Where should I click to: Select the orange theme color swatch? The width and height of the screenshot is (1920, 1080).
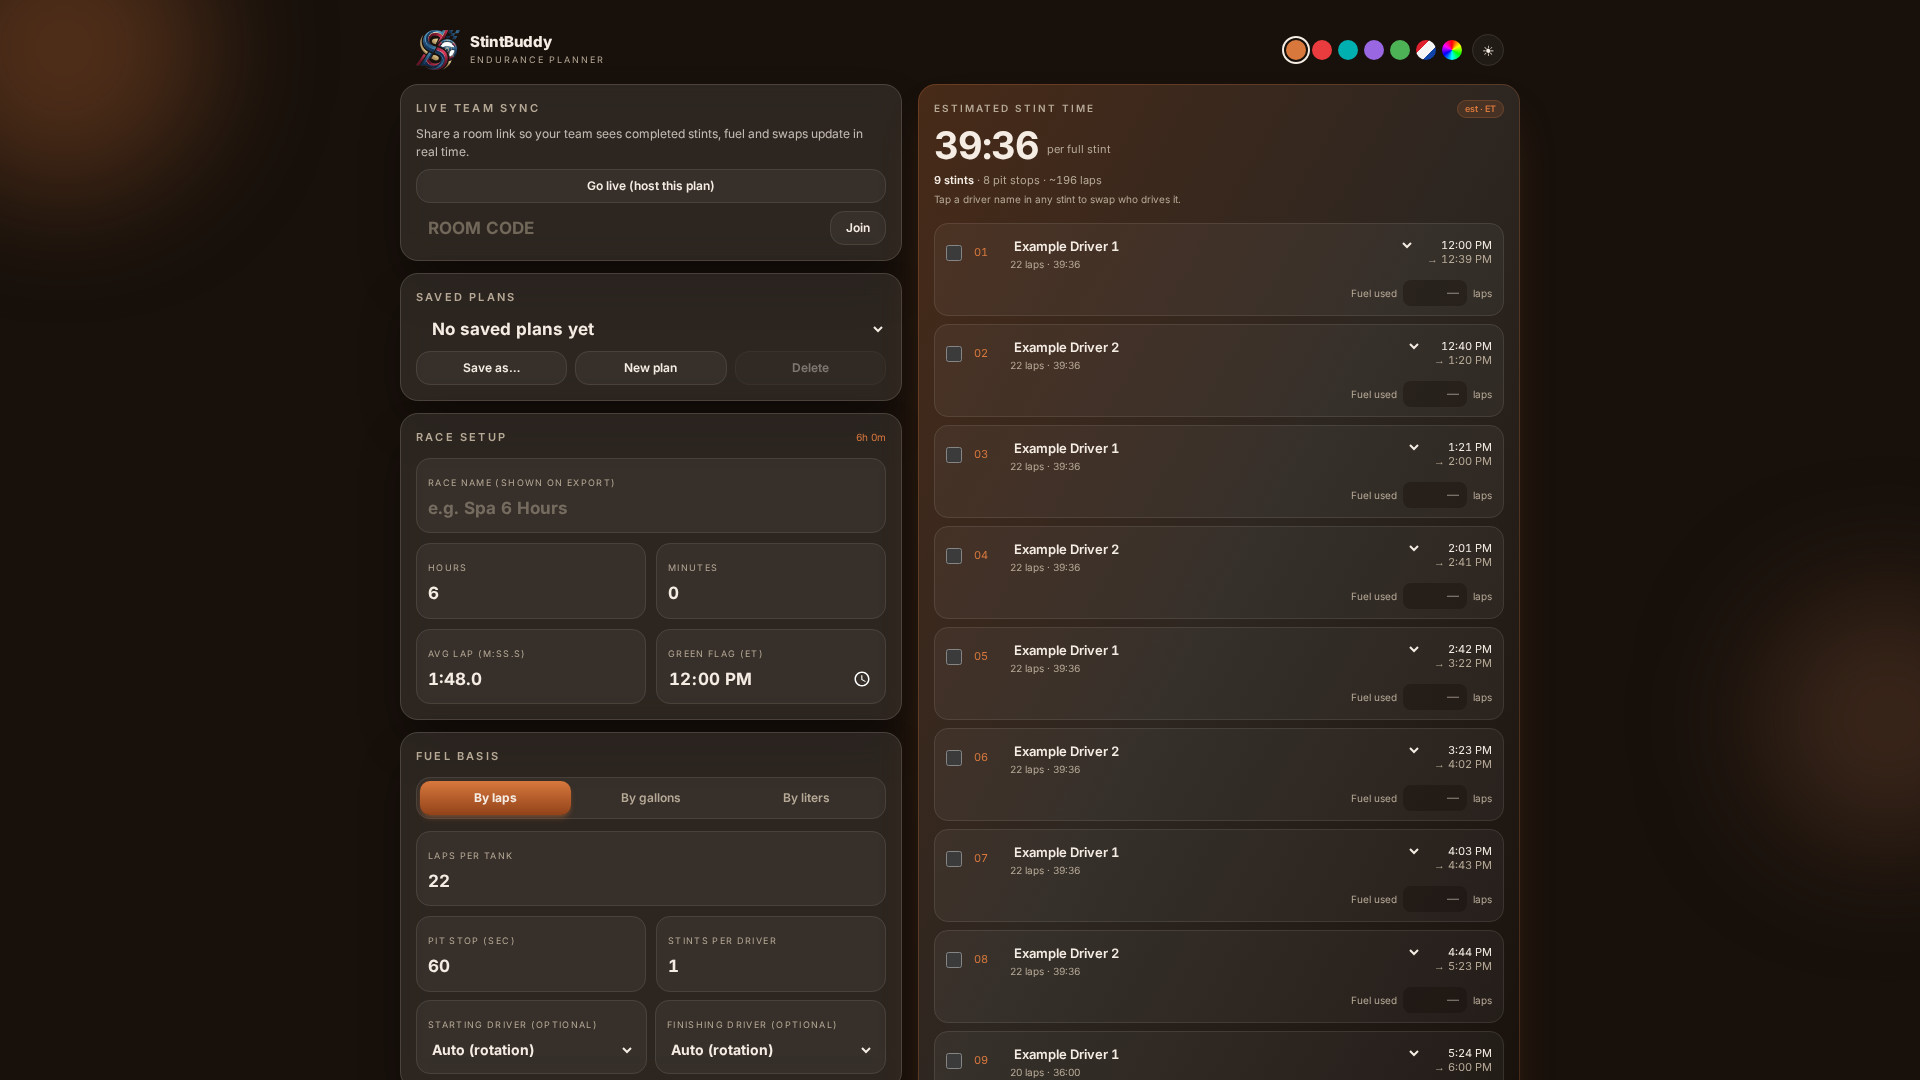pos(1296,50)
